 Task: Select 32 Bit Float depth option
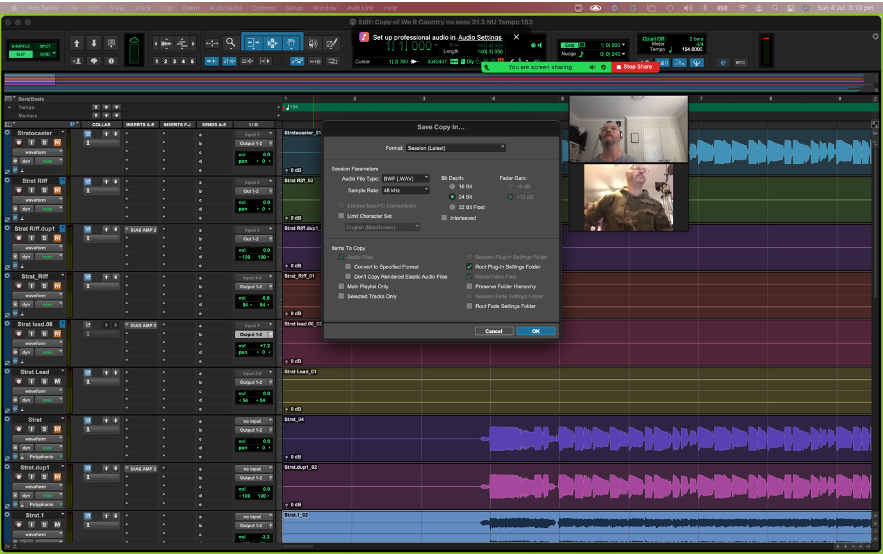coord(452,207)
